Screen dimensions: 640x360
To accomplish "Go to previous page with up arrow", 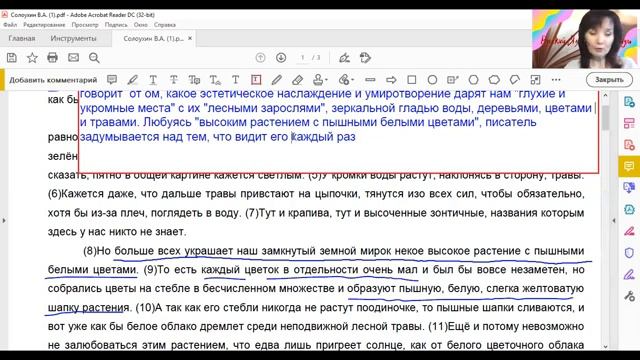I will coord(260,58).
